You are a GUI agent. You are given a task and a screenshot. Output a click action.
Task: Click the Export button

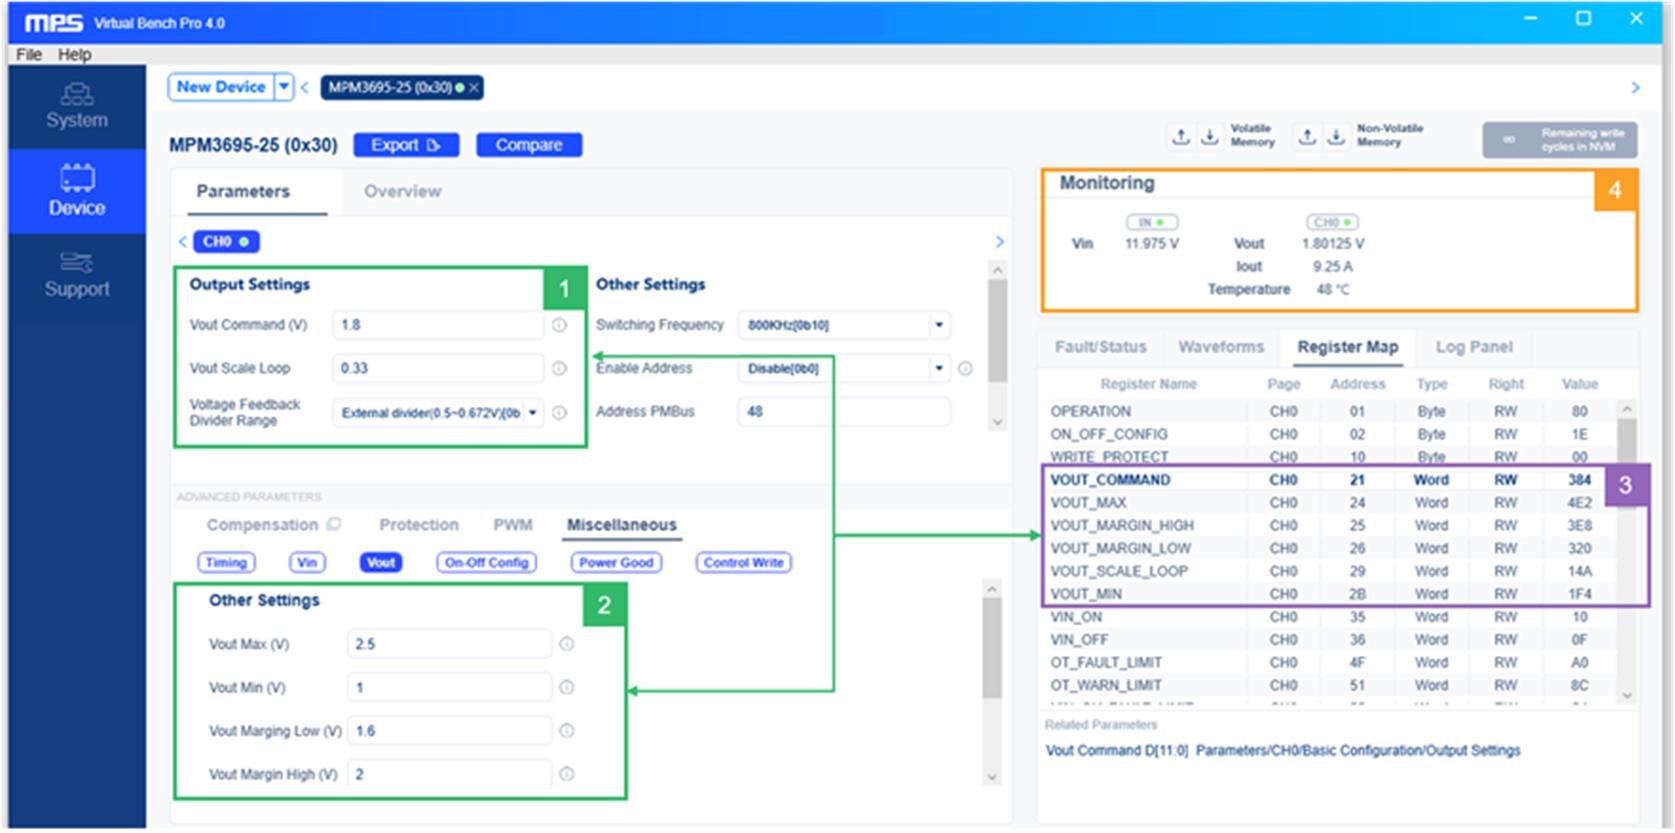pyautogui.click(x=405, y=145)
